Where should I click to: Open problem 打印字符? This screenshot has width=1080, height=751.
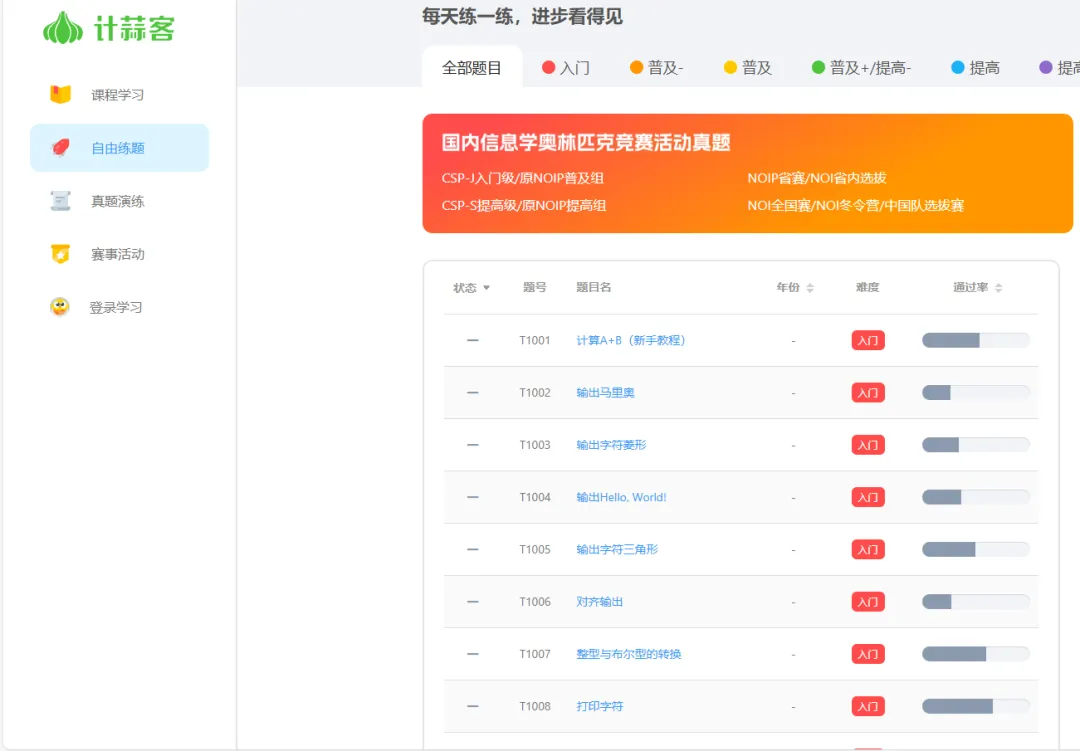coord(599,706)
